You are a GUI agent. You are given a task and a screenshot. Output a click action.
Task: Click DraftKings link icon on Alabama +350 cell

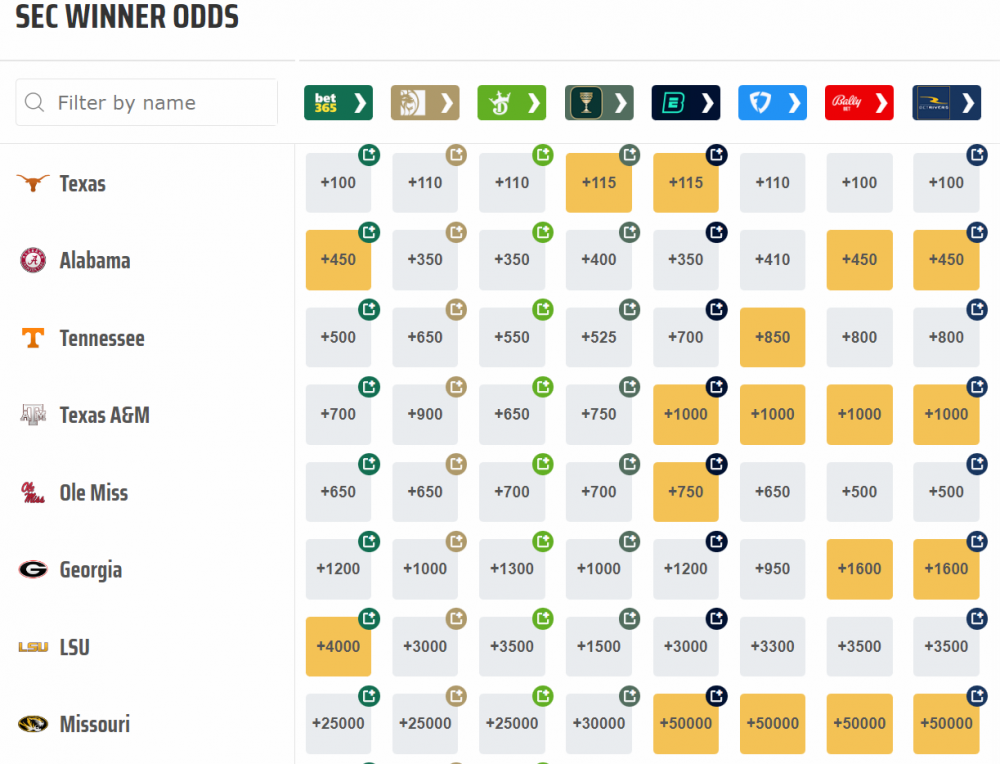pos(543,232)
